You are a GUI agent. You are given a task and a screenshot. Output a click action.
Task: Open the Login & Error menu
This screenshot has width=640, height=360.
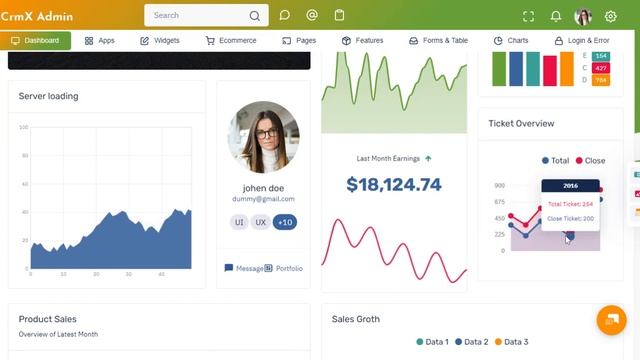coord(582,40)
